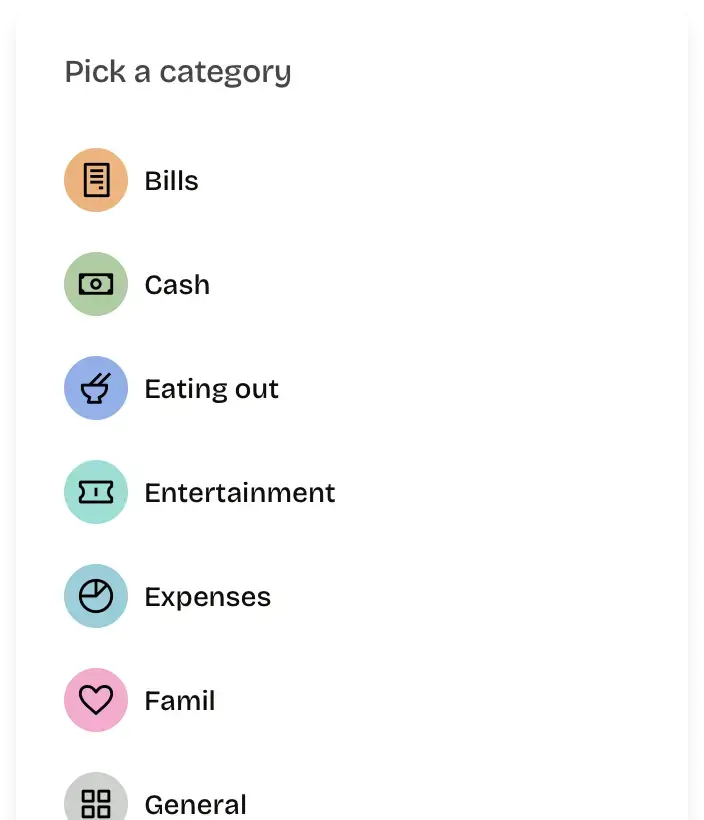This screenshot has height=820, width=704.
Task: Select the Famil text label
Action: click(180, 701)
